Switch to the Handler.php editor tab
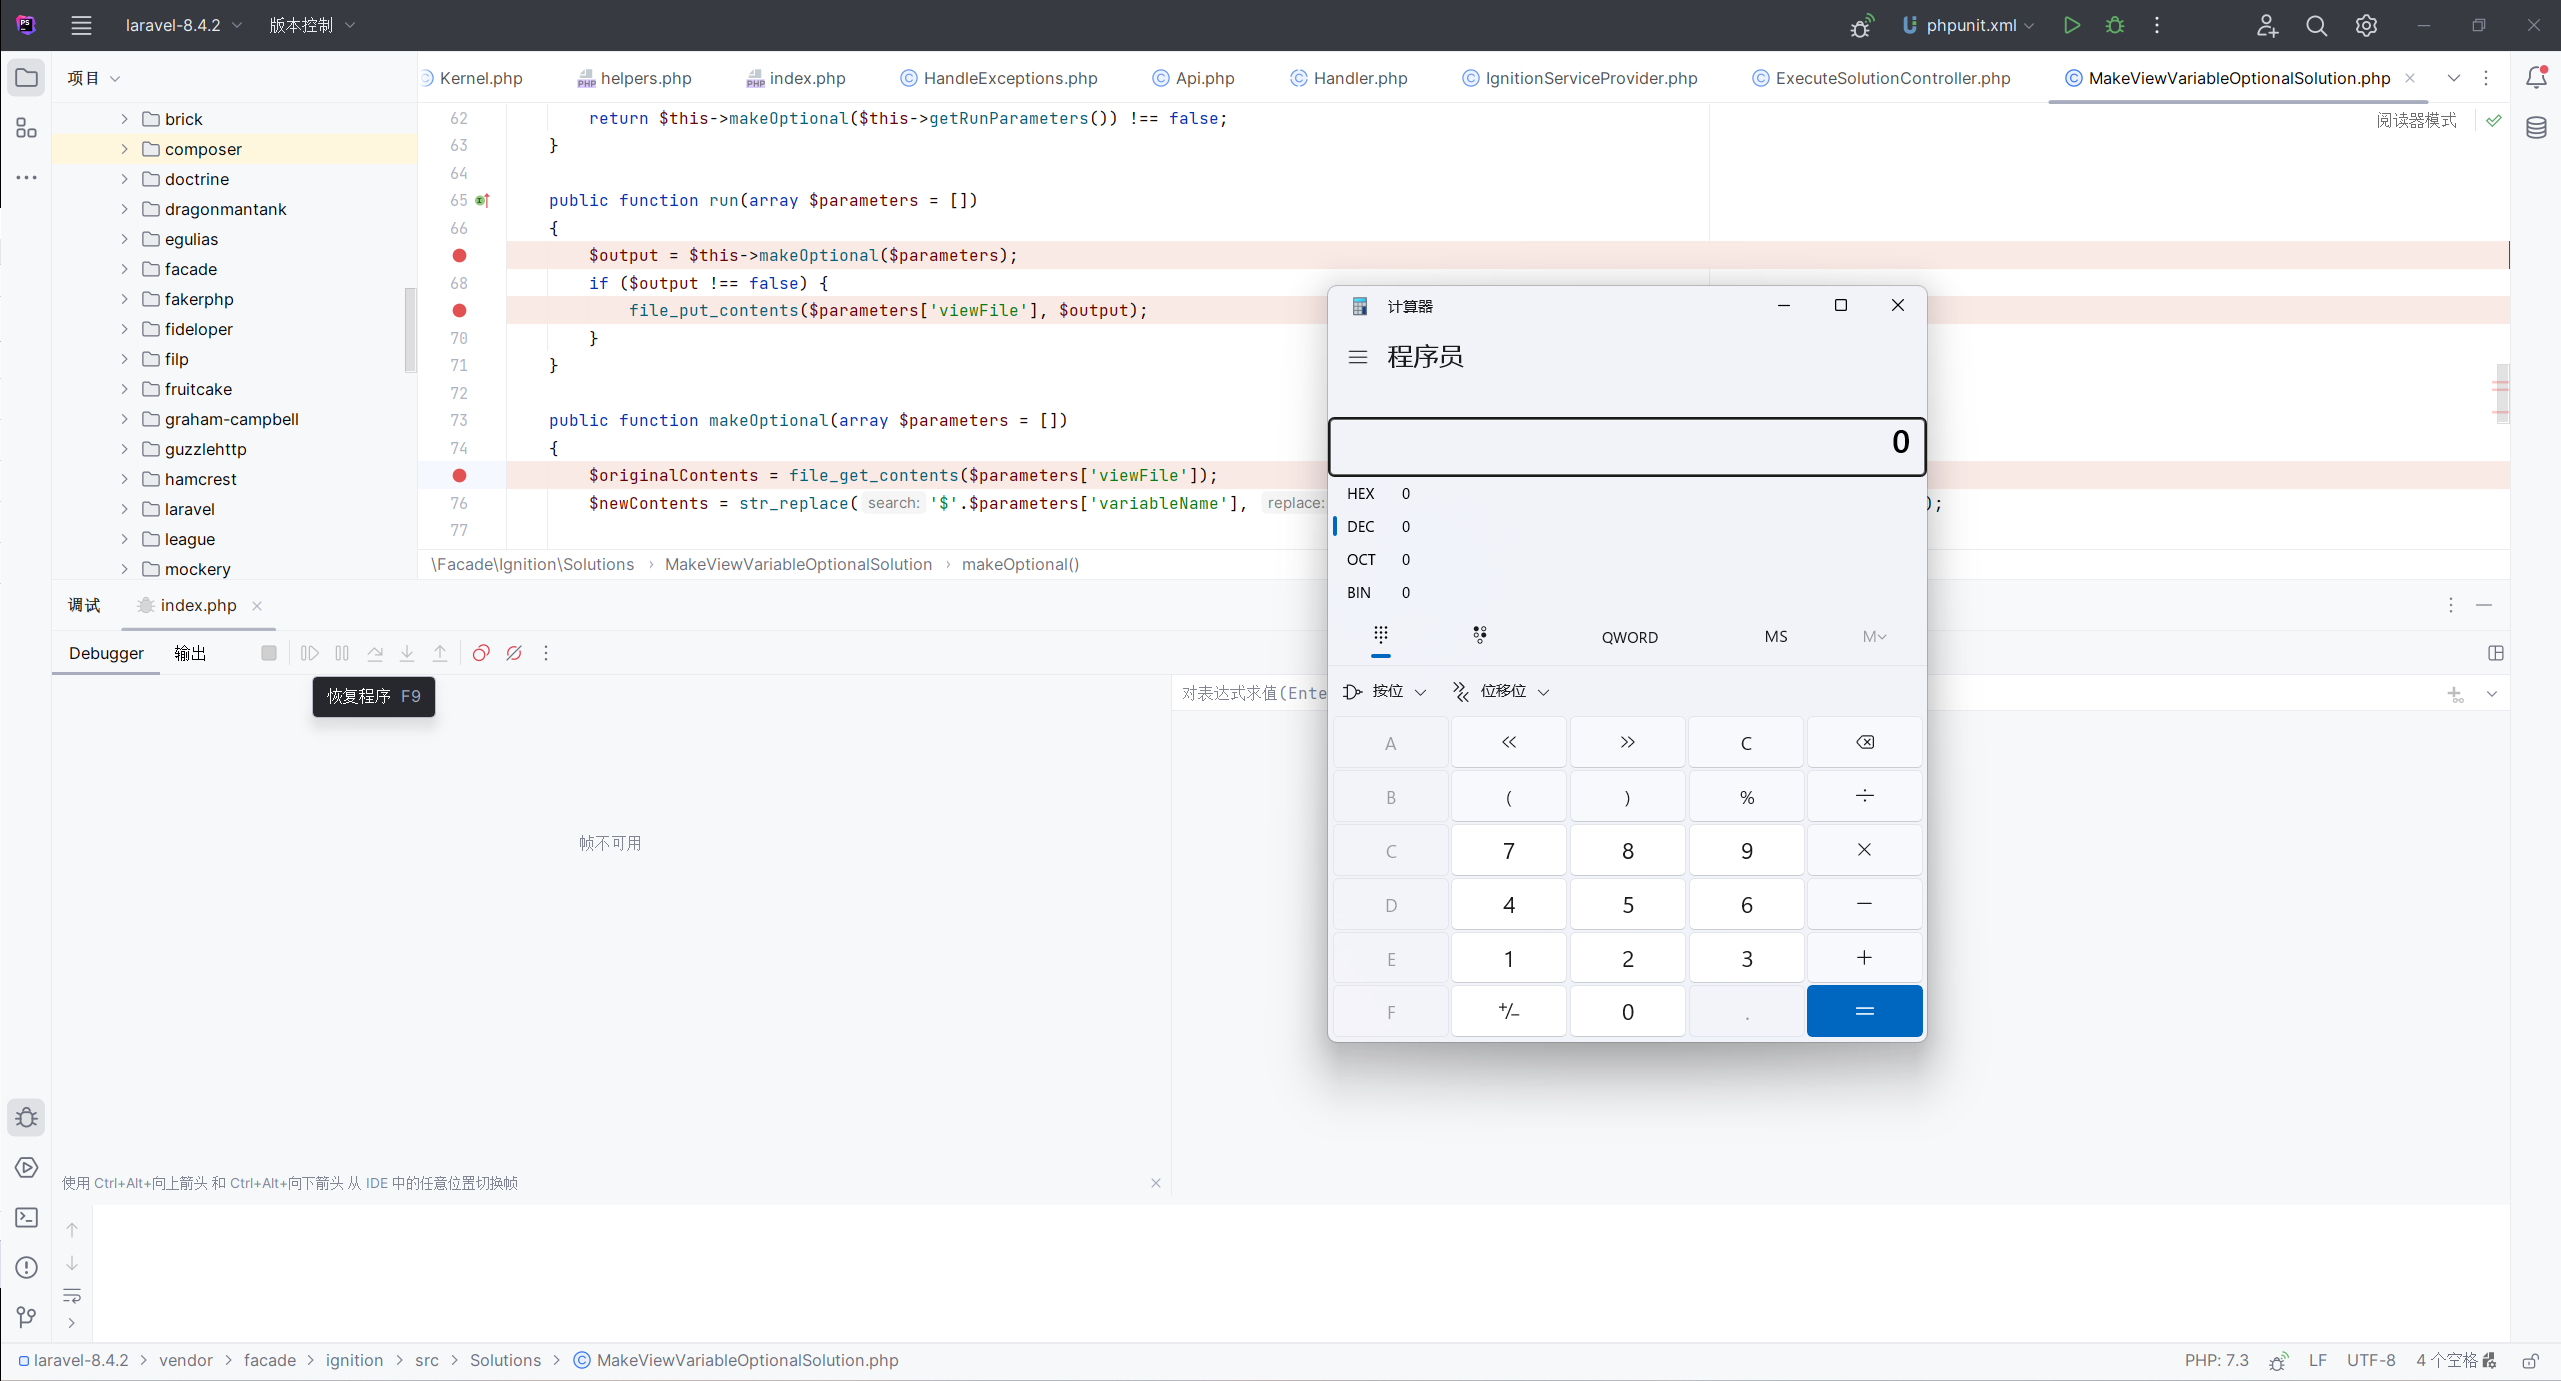 click(1359, 78)
